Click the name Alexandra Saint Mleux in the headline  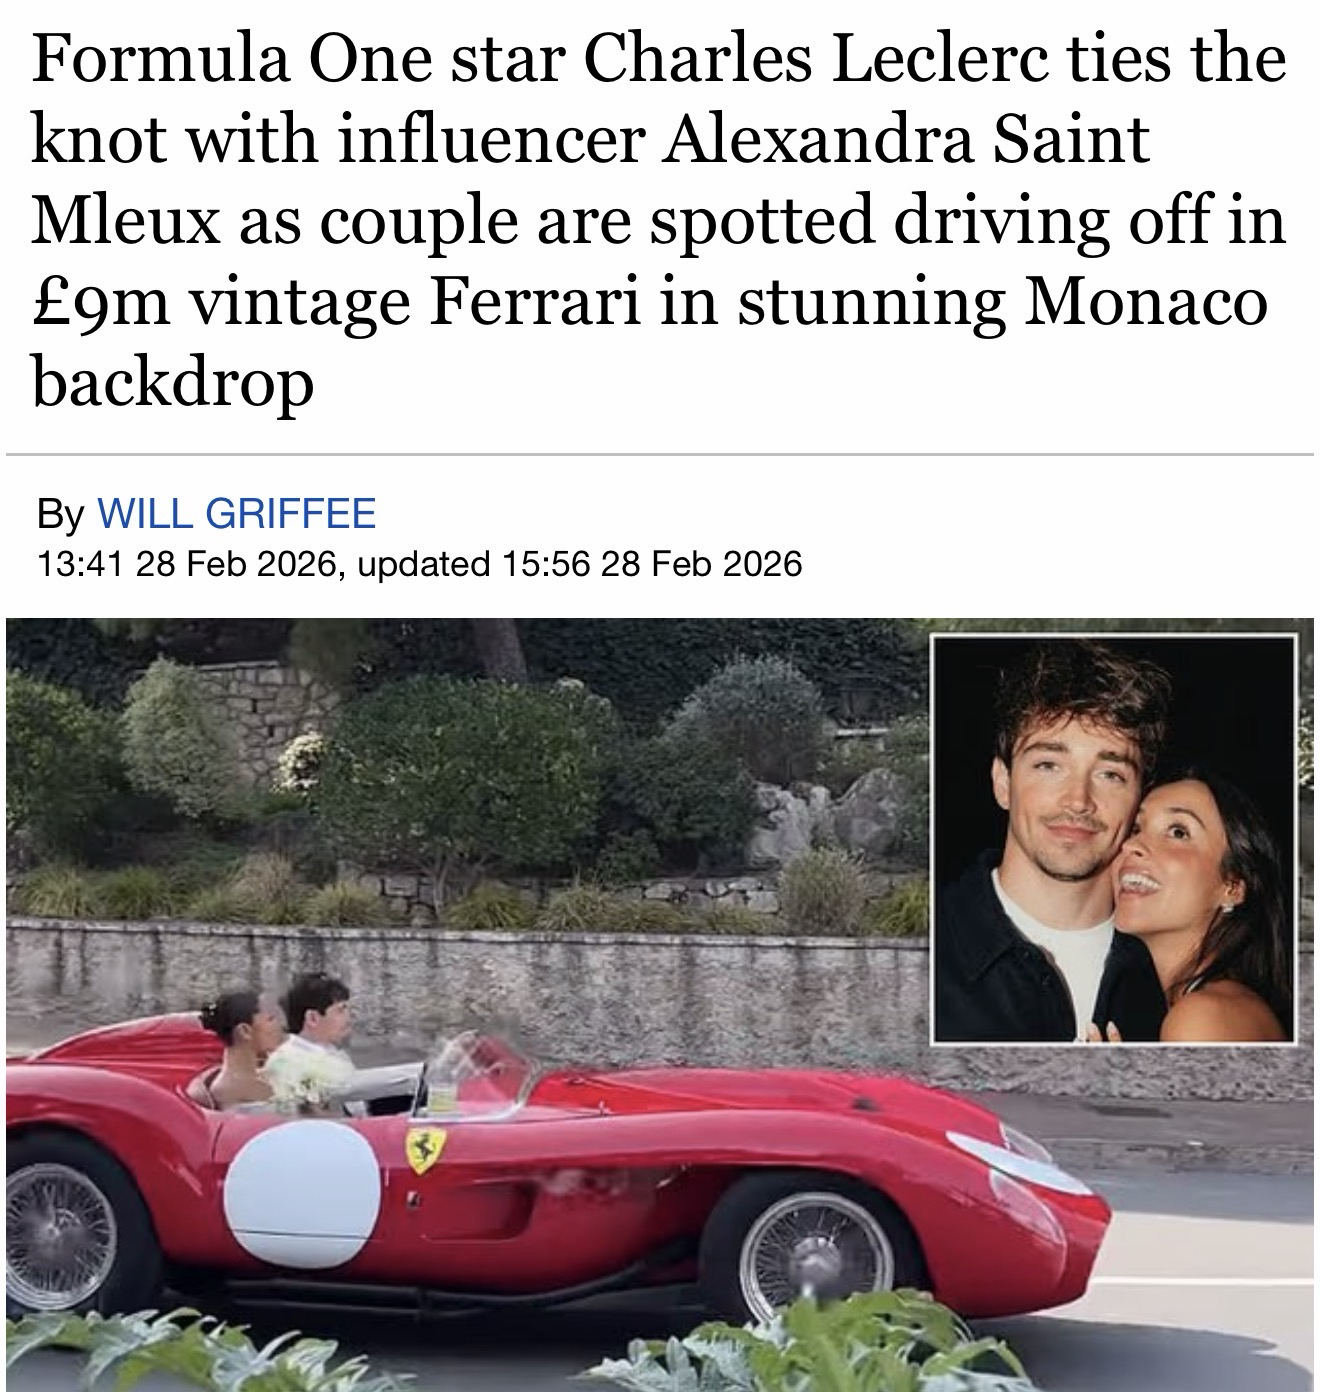pyautogui.click(x=590, y=178)
